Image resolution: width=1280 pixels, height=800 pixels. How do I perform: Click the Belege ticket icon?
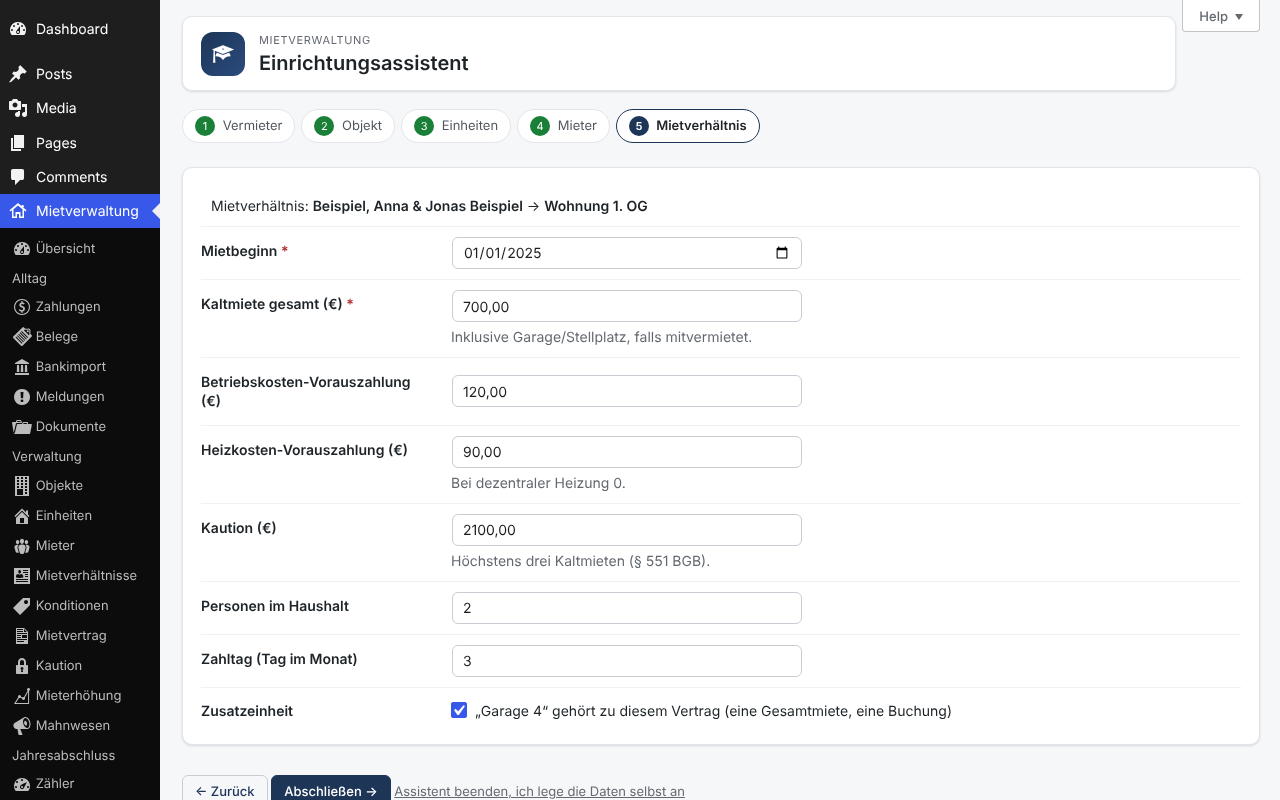pos(22,337)
